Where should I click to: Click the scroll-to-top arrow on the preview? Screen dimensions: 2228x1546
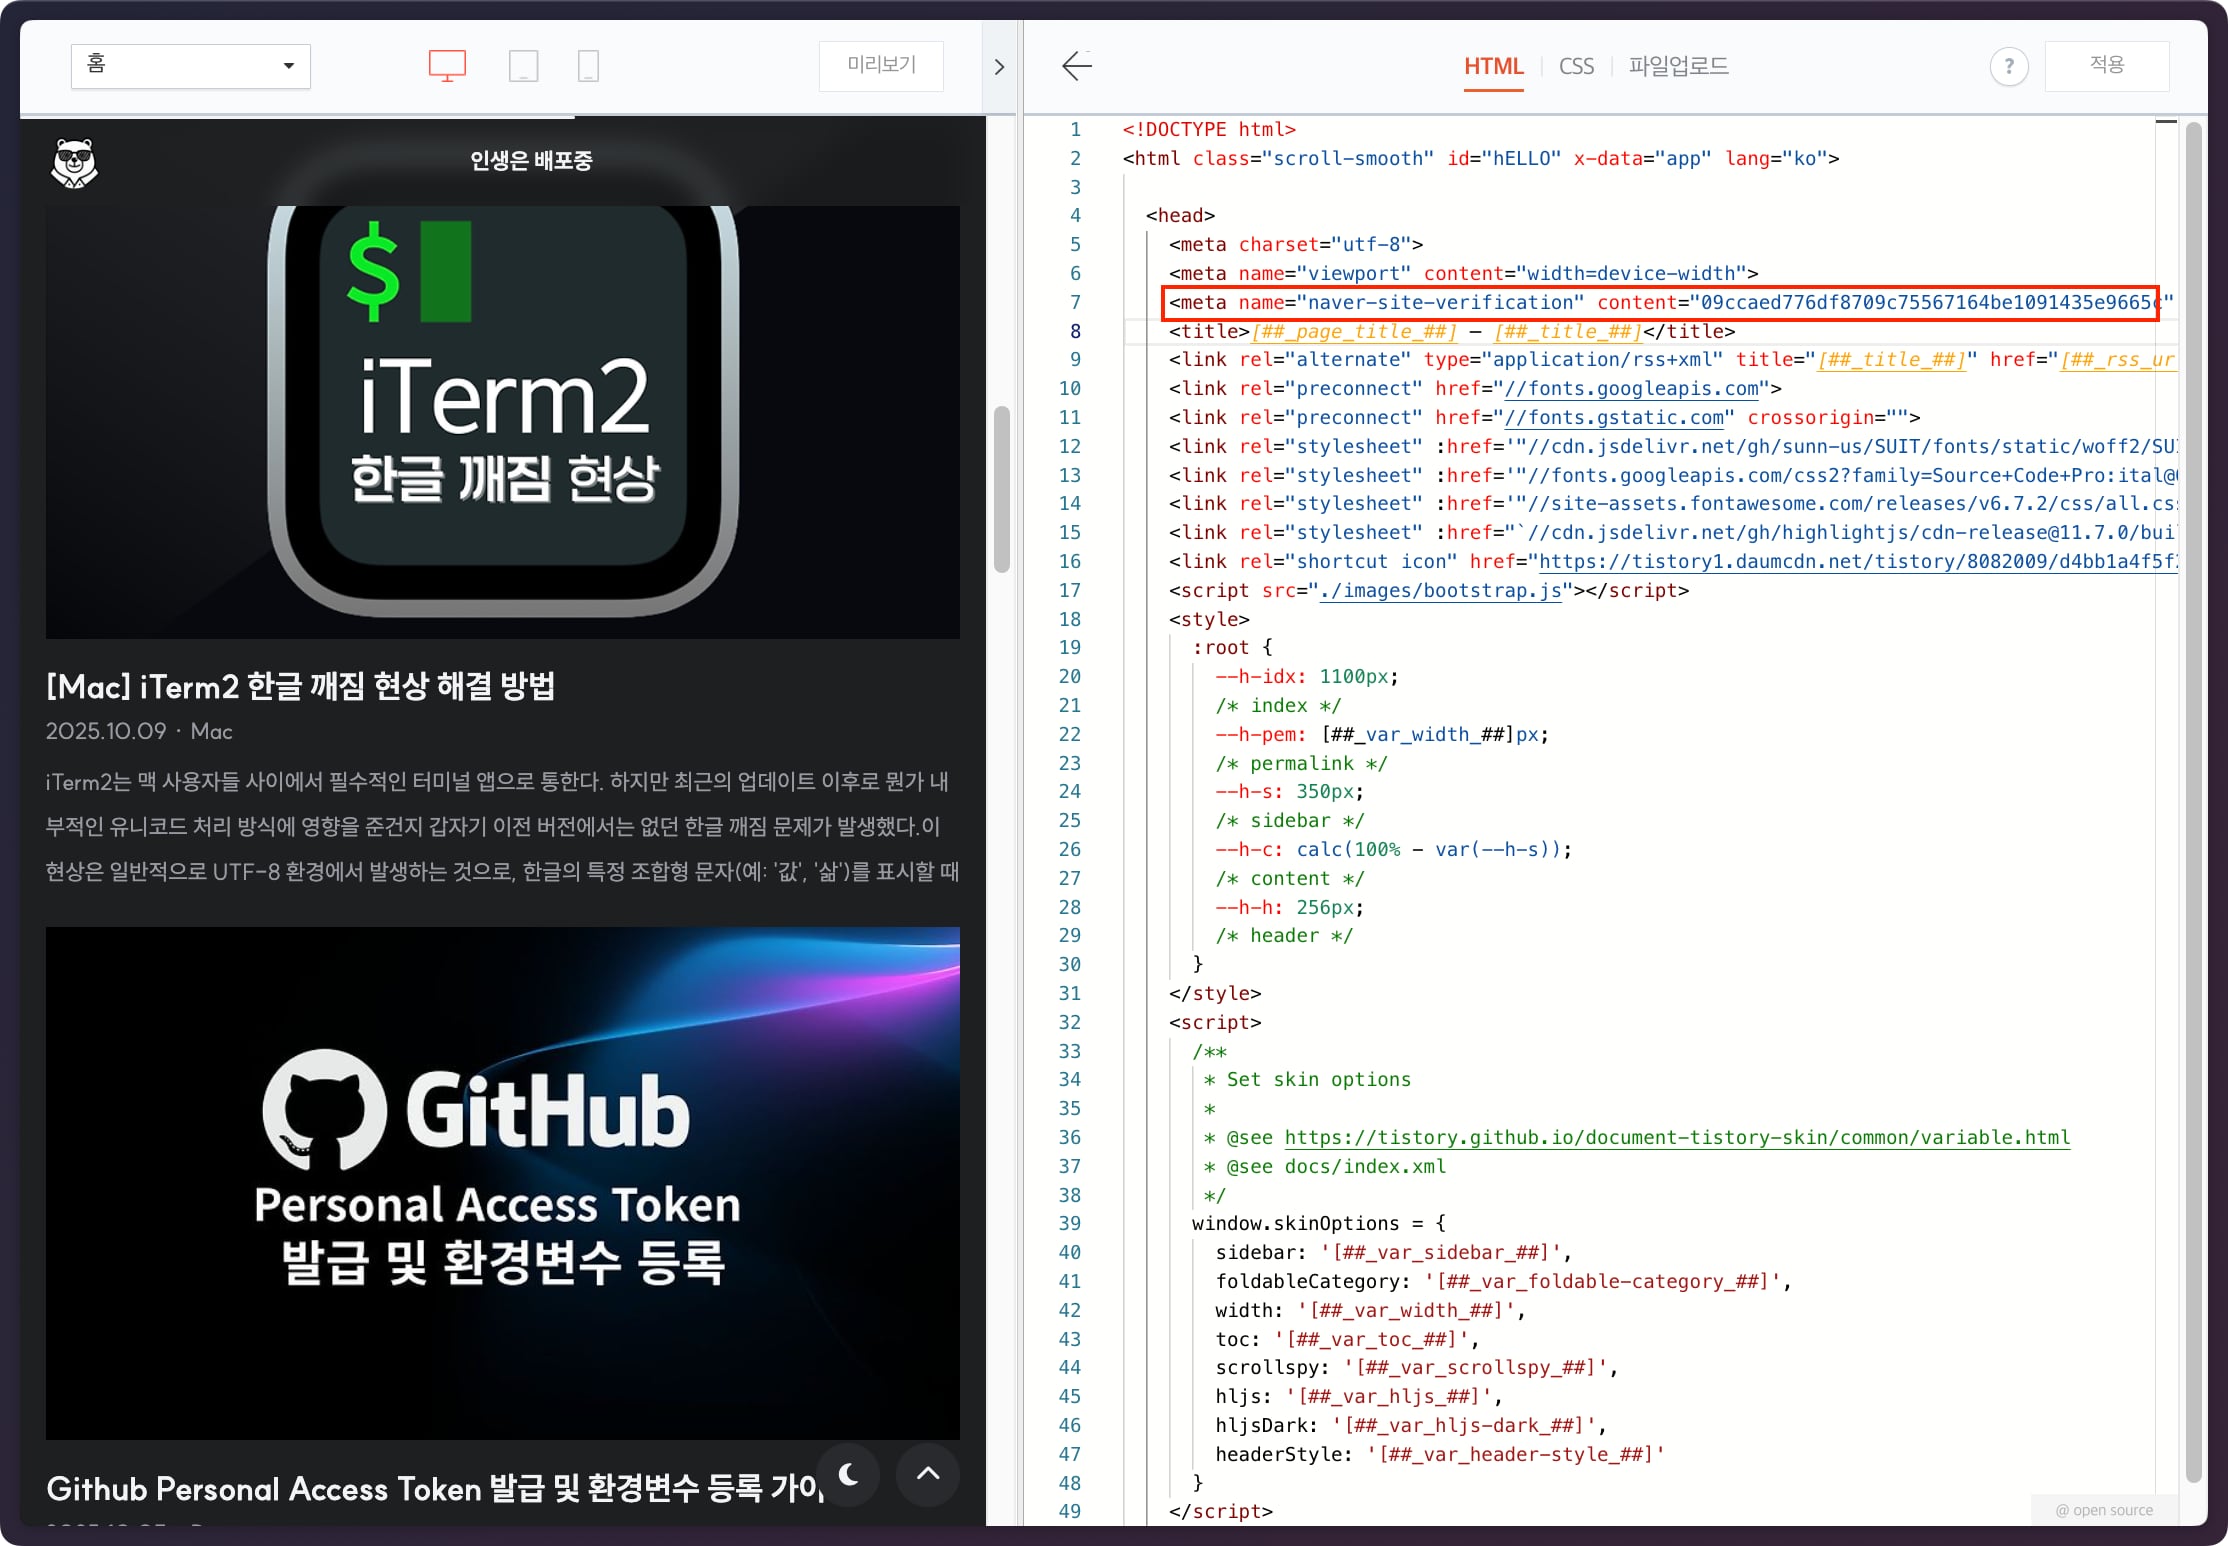(926, 1474)
